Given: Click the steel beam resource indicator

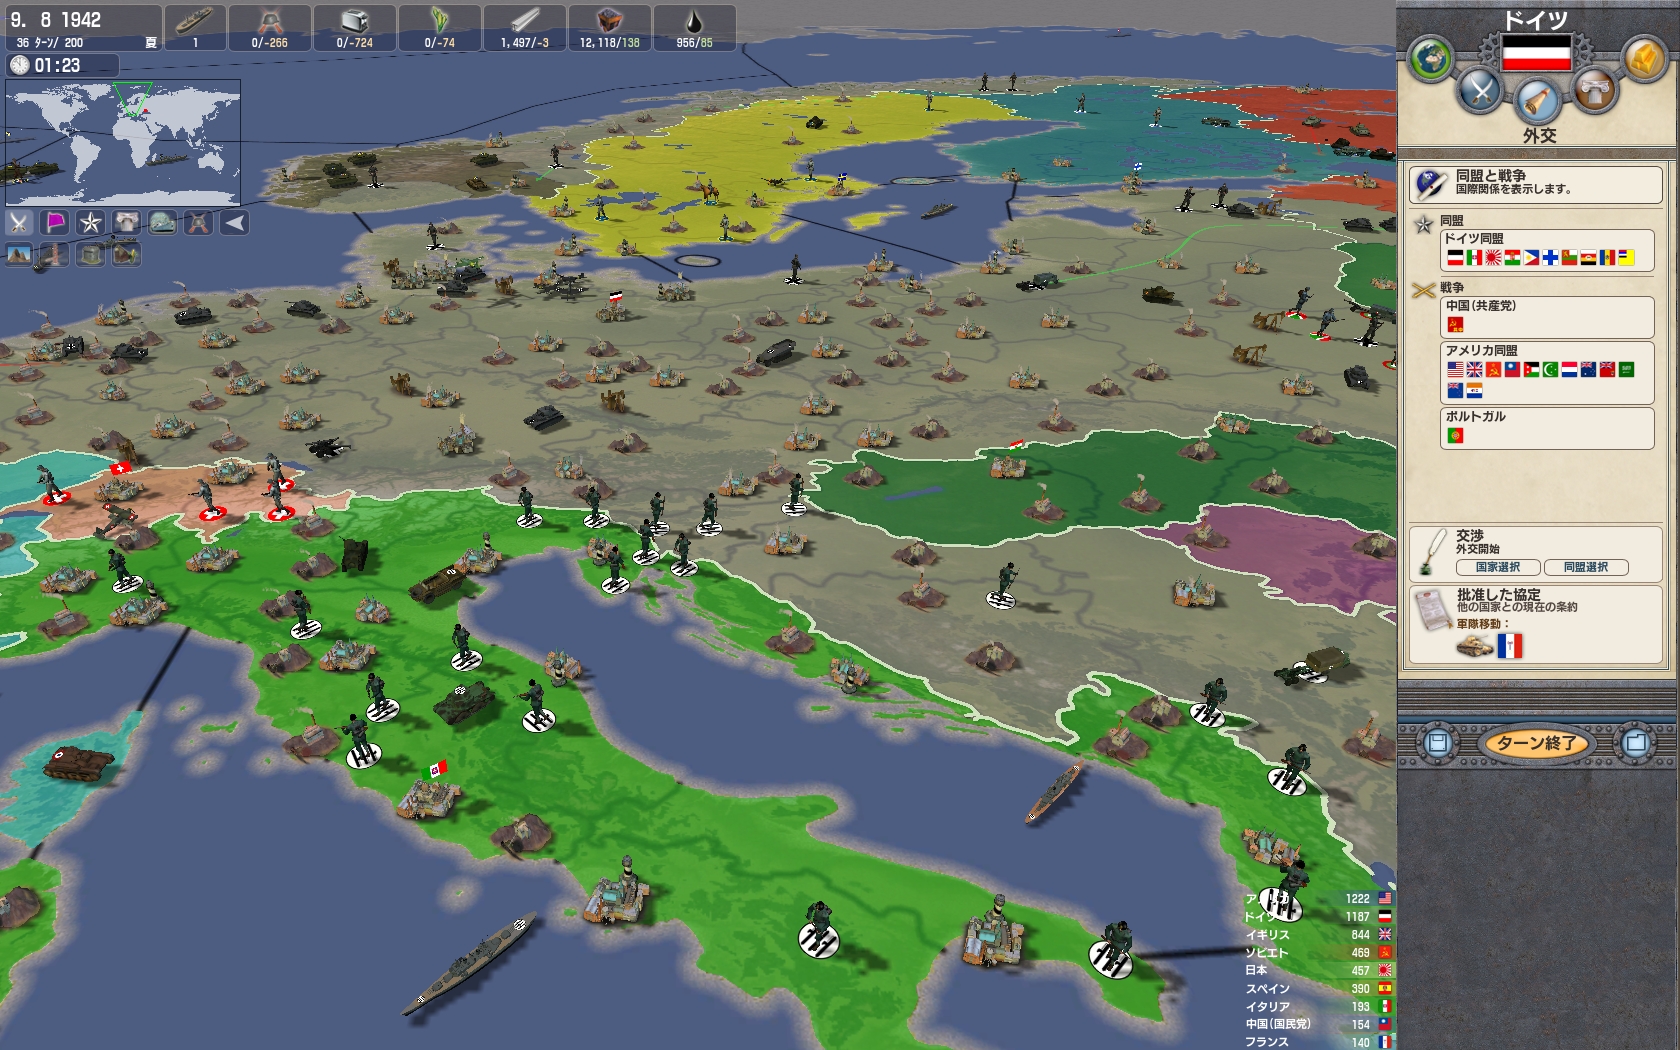Looking at the screenshot, I should tap(525, 28).
